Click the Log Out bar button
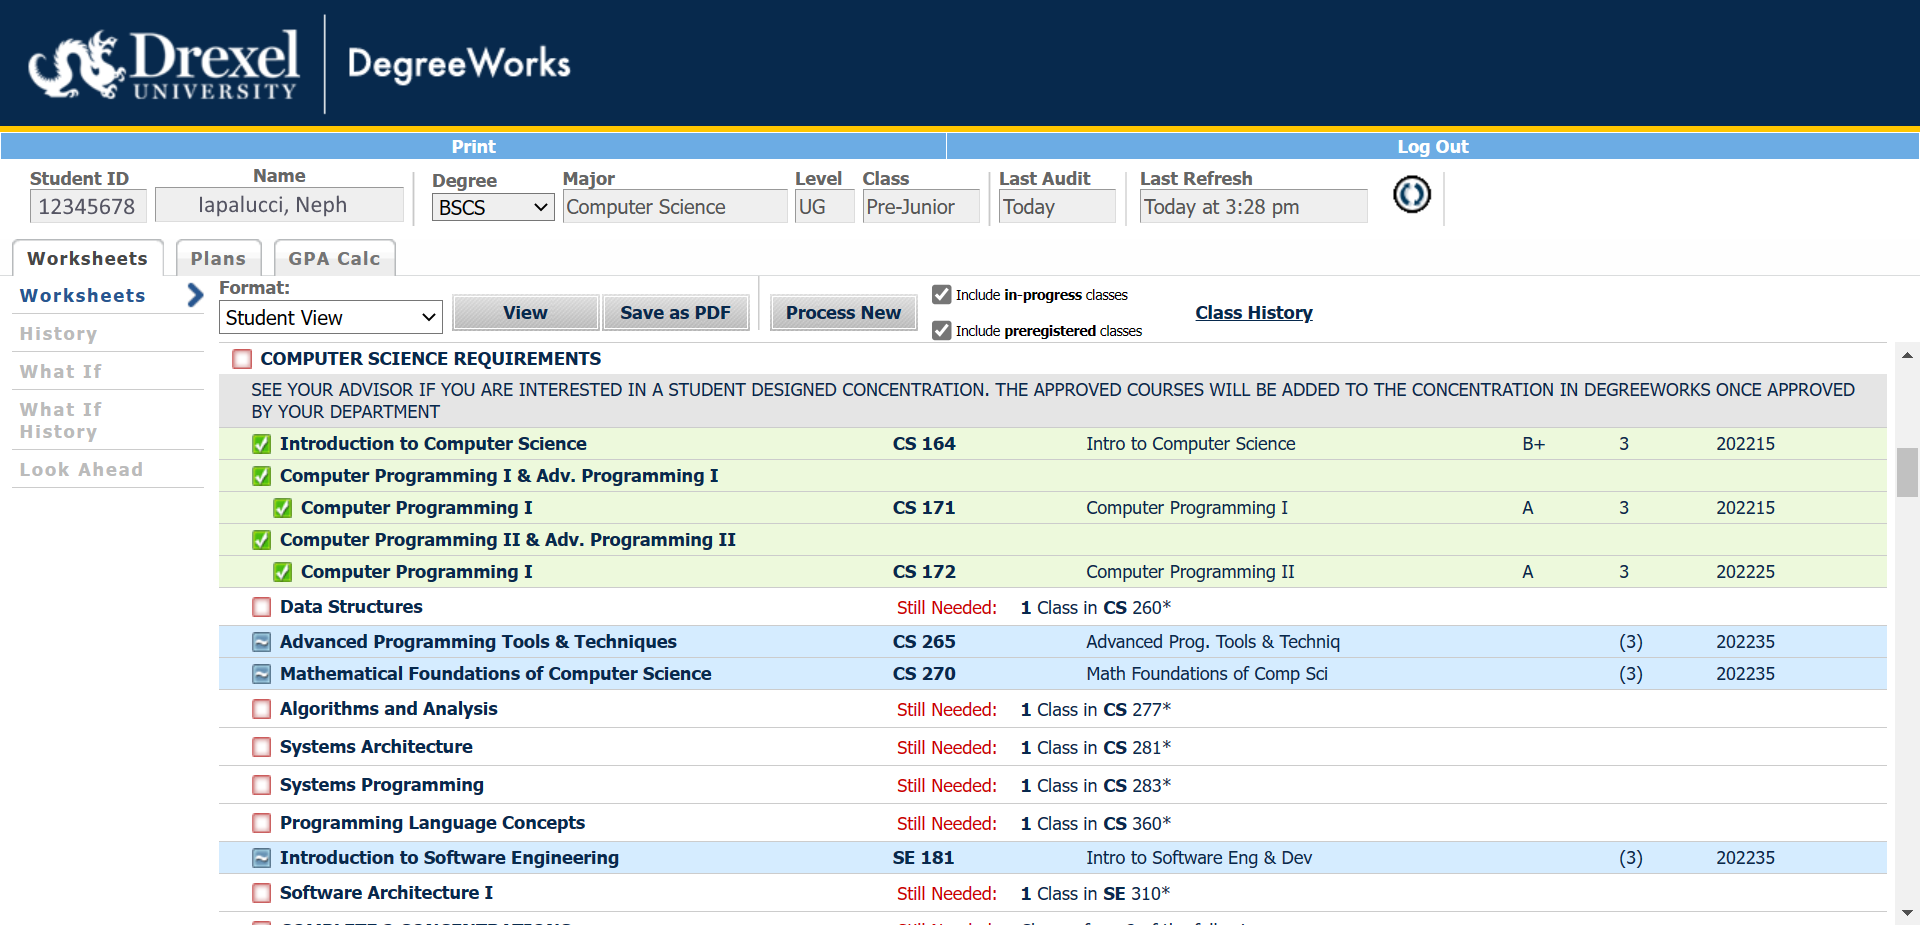Viewport: 1920px width, 925px height. coord(1432,146)
